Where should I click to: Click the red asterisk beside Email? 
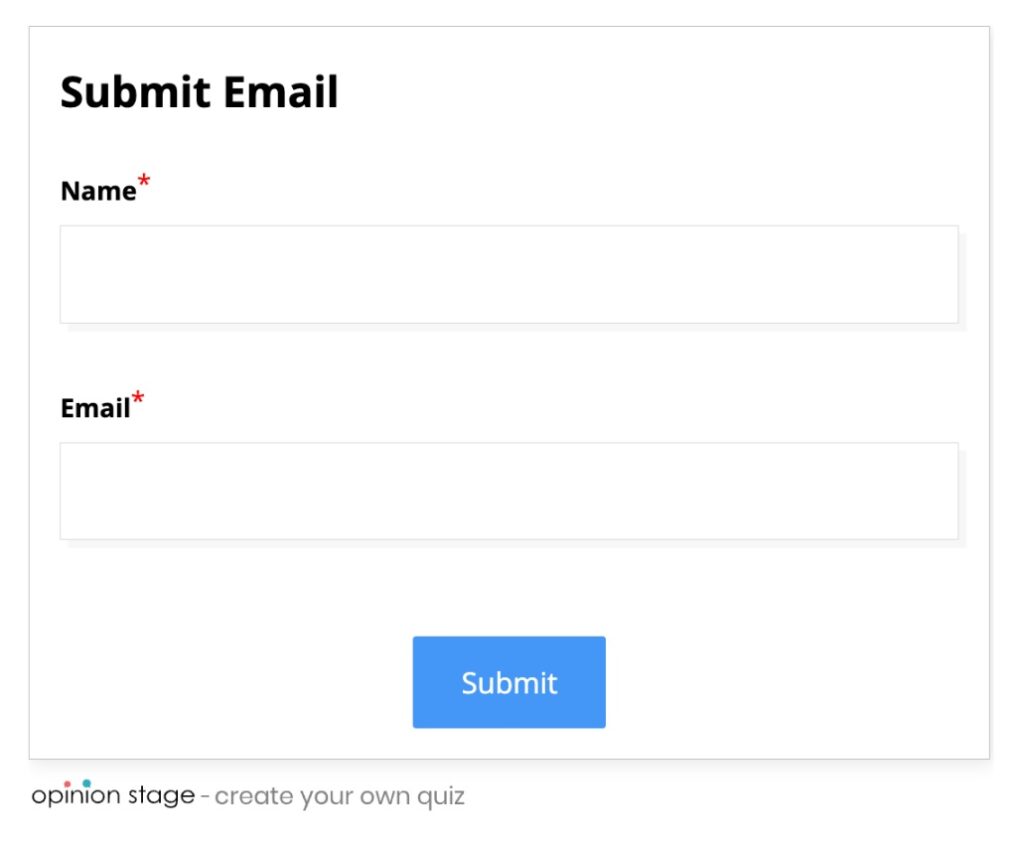pos(138,396)
